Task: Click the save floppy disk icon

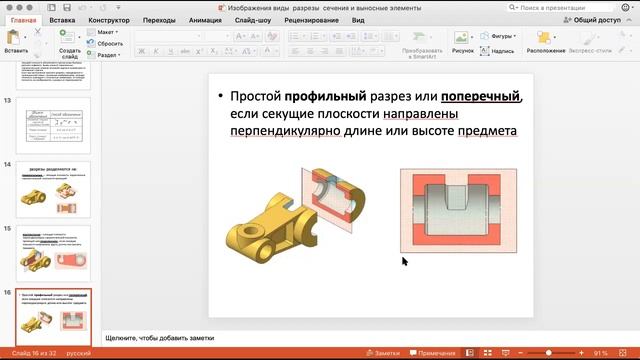Action: point(67,8)
